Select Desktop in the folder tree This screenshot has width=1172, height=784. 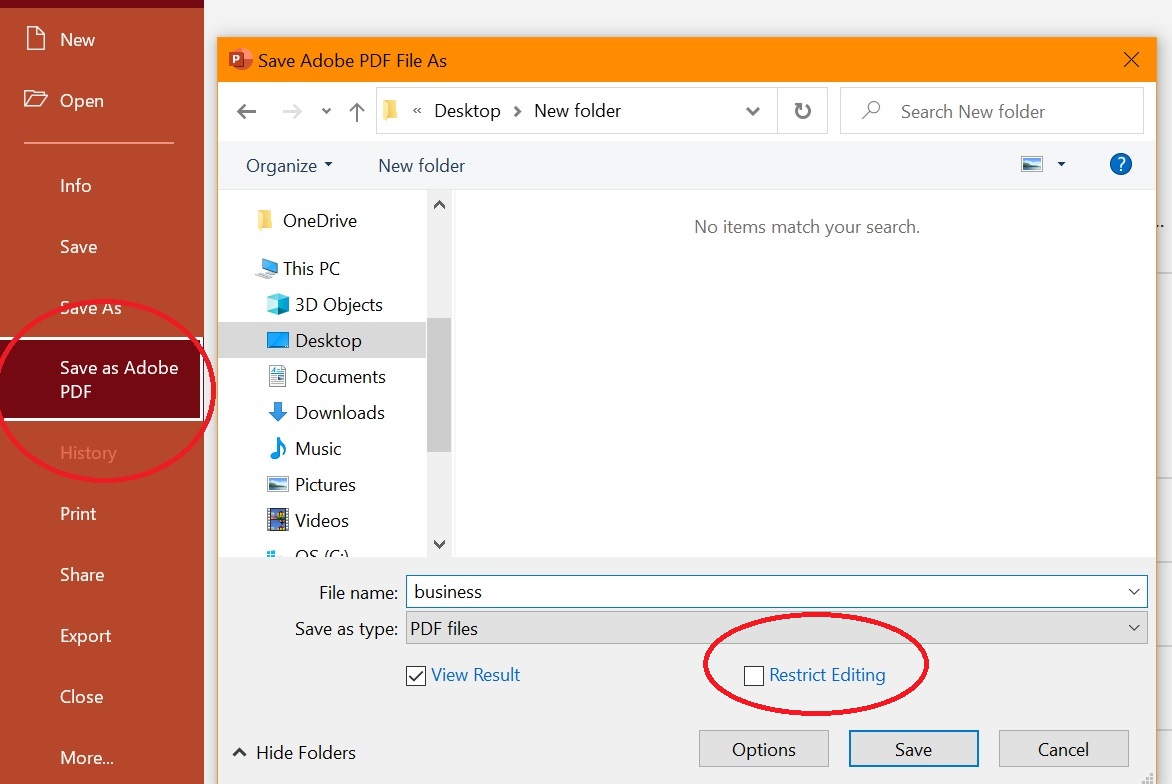click(322, 340)
